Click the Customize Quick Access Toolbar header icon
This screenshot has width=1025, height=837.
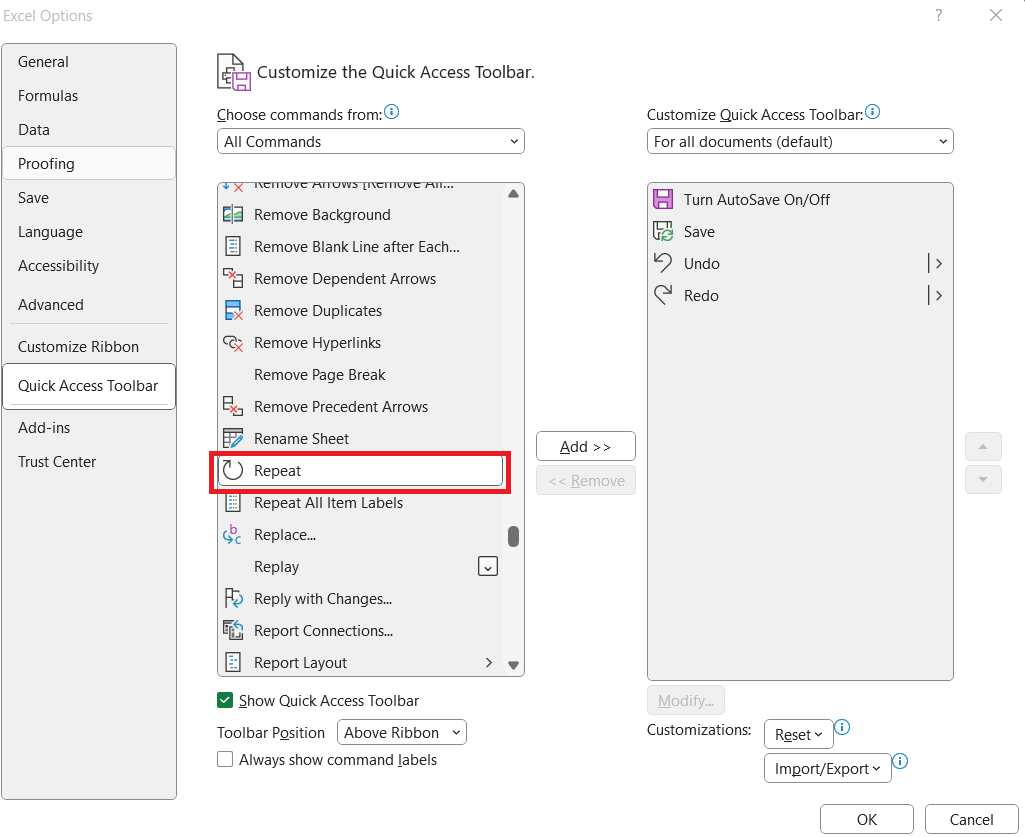[x=233, y=72]
